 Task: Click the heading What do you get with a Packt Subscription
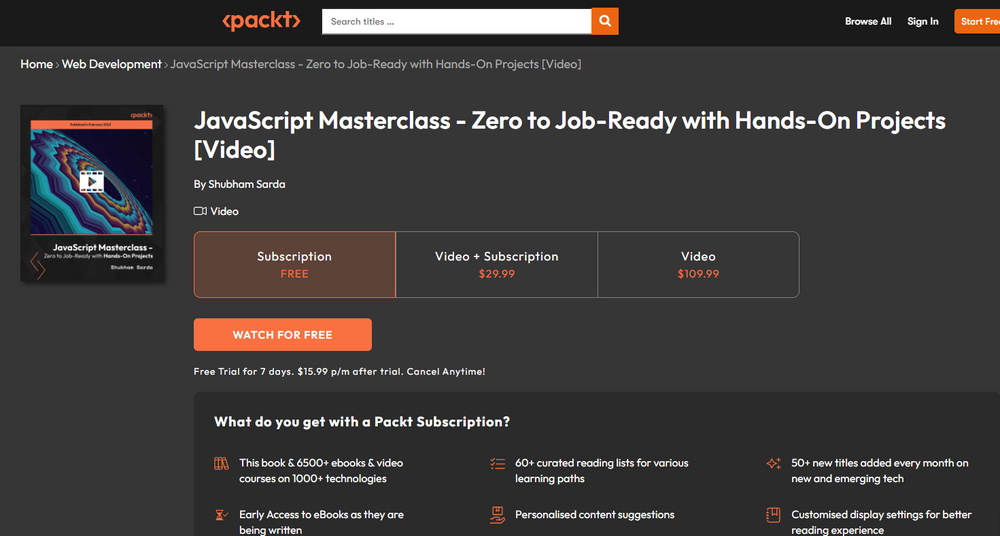[x=362, y=421]
